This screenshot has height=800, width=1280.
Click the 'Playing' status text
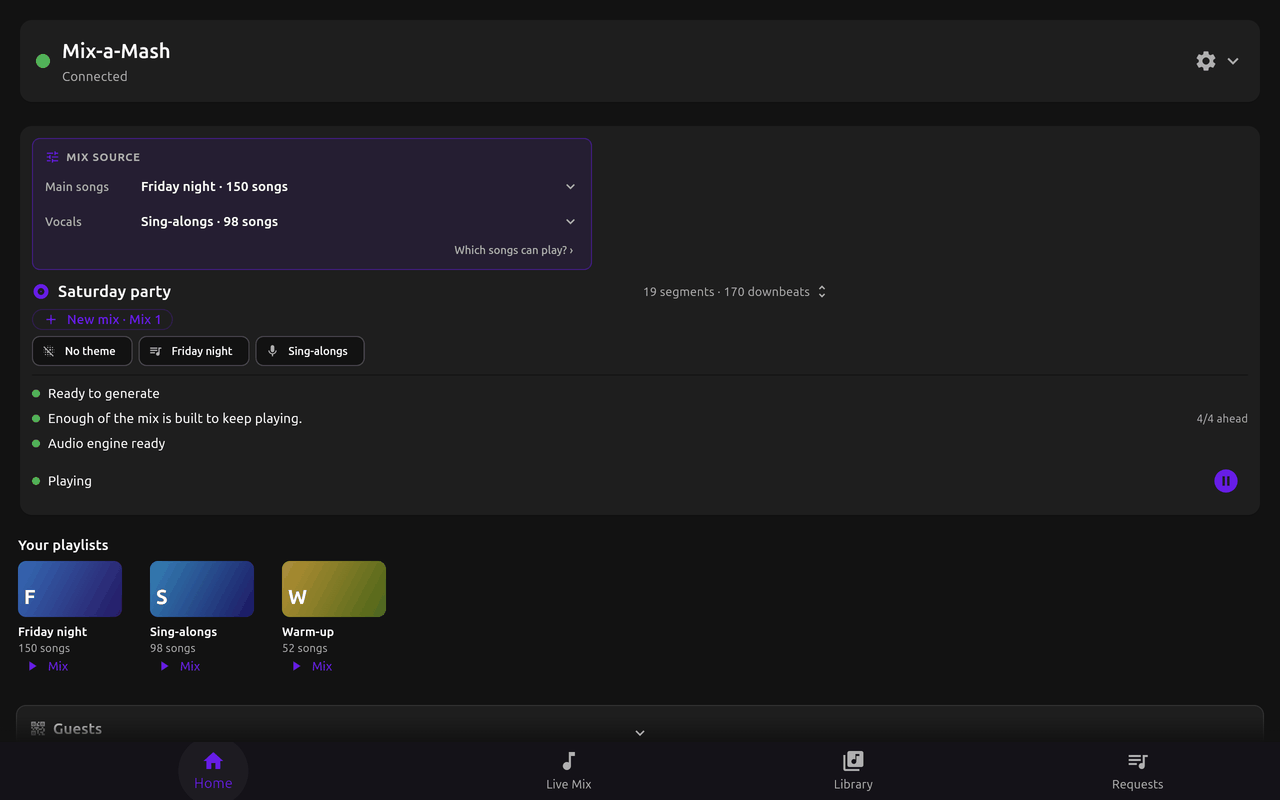pyautogui.click(x=70, y=481)
